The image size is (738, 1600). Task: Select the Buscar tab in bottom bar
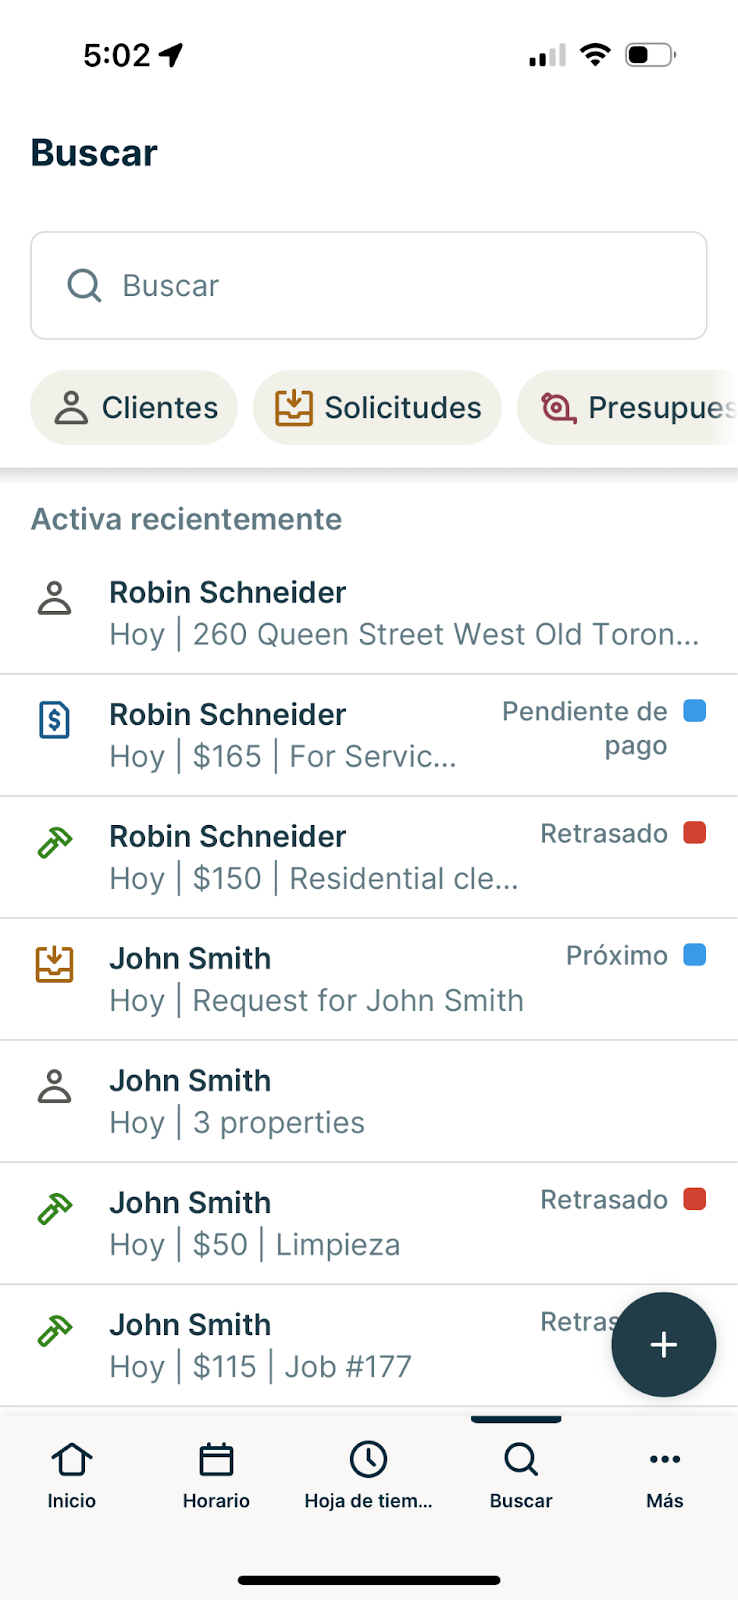tap(521, 1474)
